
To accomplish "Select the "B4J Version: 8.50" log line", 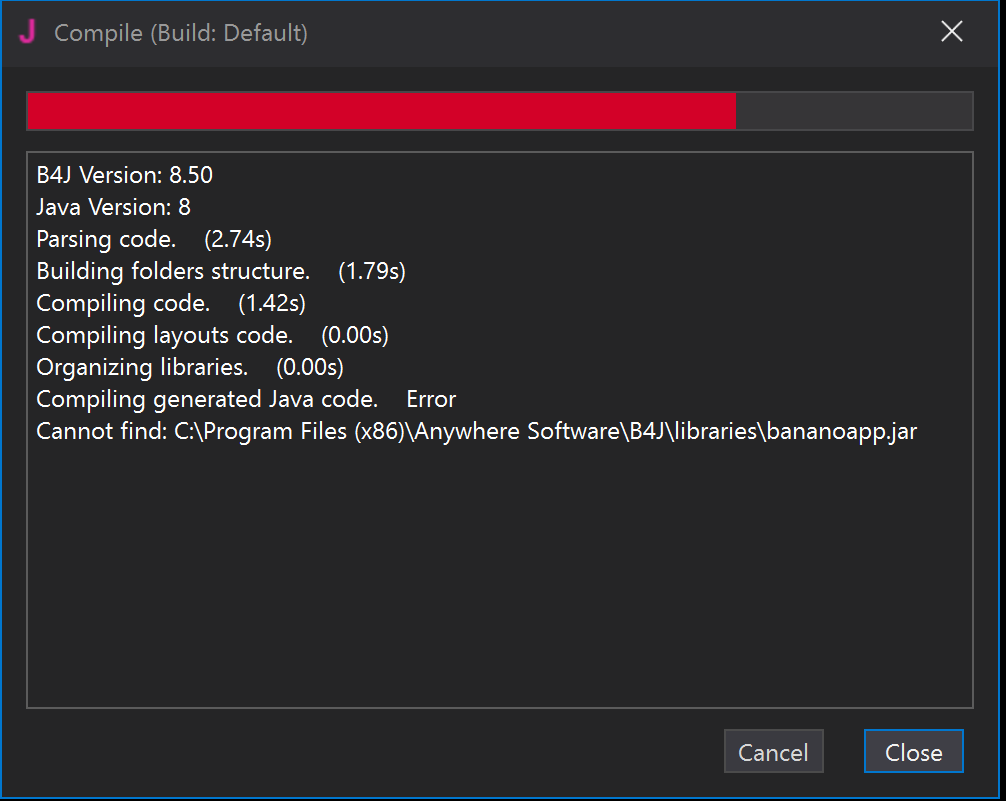I will click(x=124, y=175).
